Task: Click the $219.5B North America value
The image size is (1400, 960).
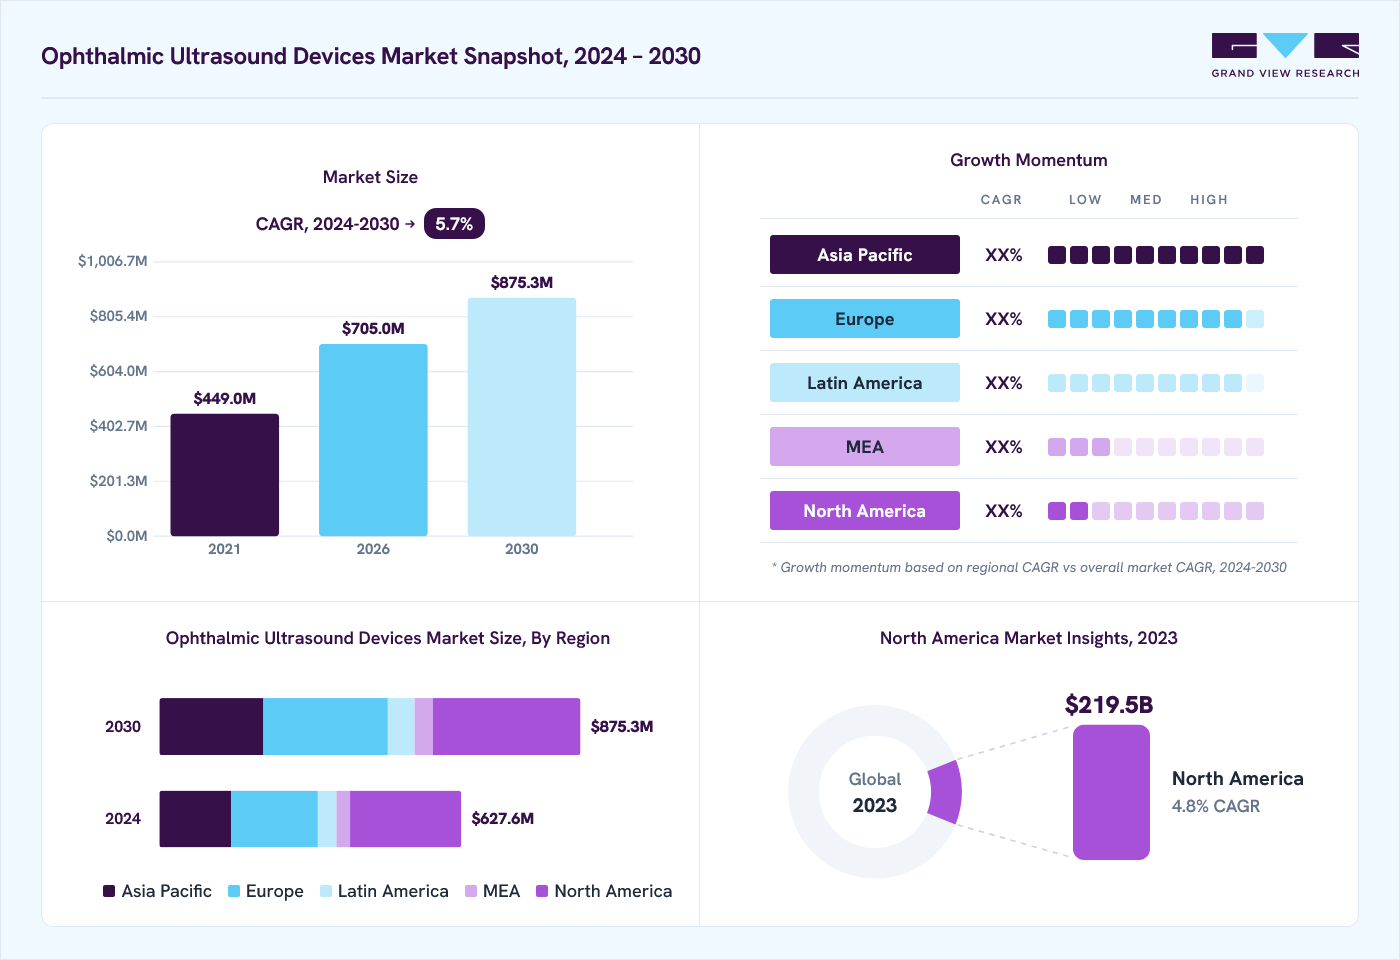Action: [1109, 705]
